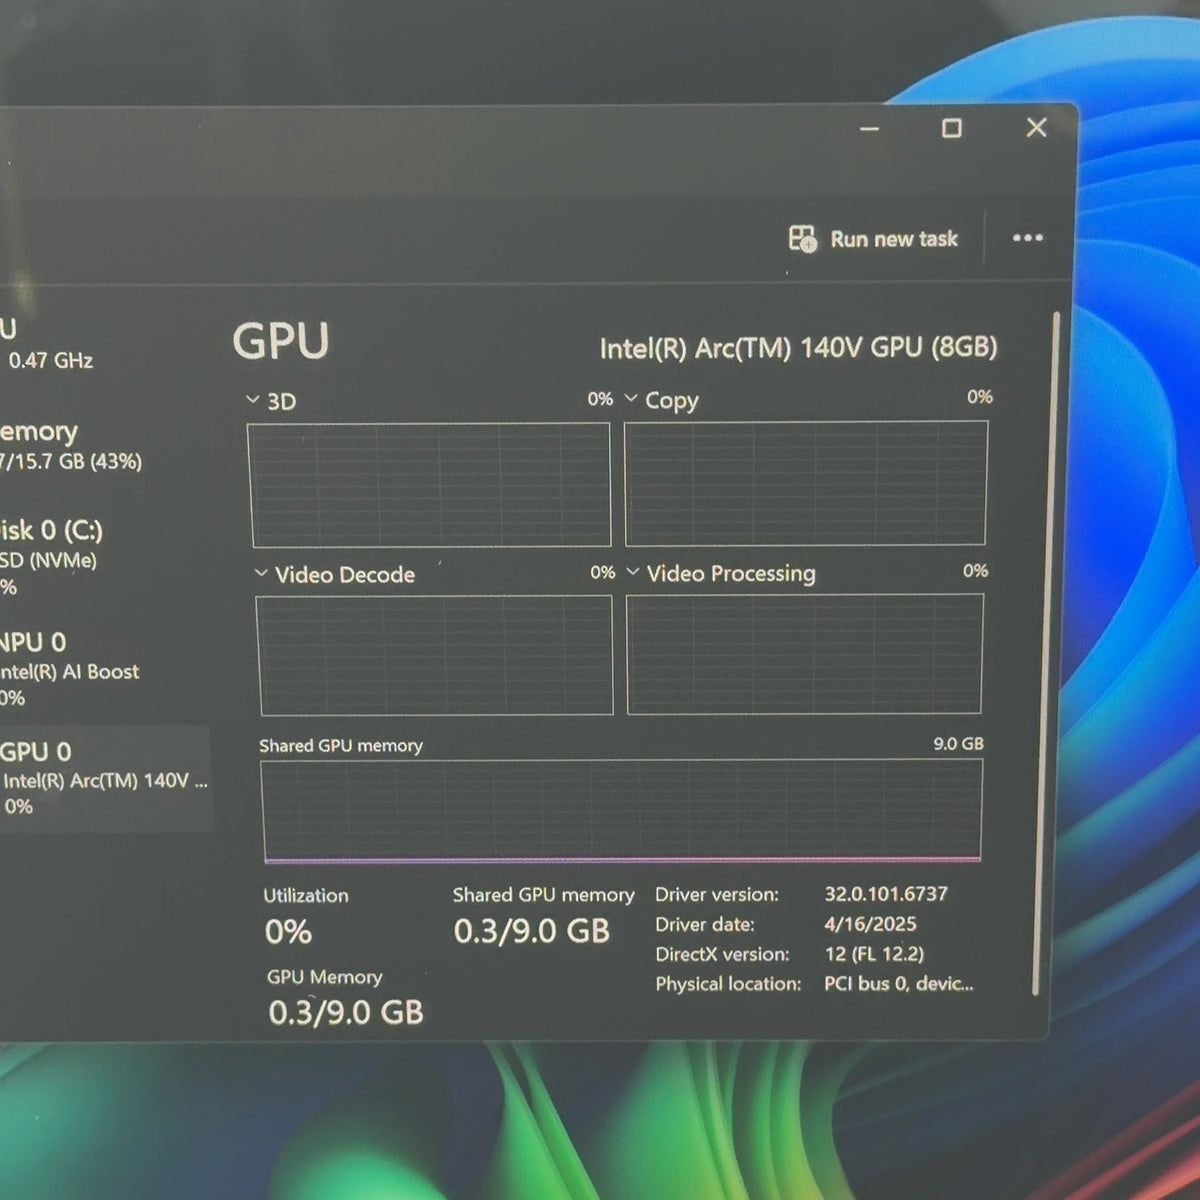Click the Video Decode graph area
The width and height of the screenshot is (1200, 1200).
click(x=434, y=655)
